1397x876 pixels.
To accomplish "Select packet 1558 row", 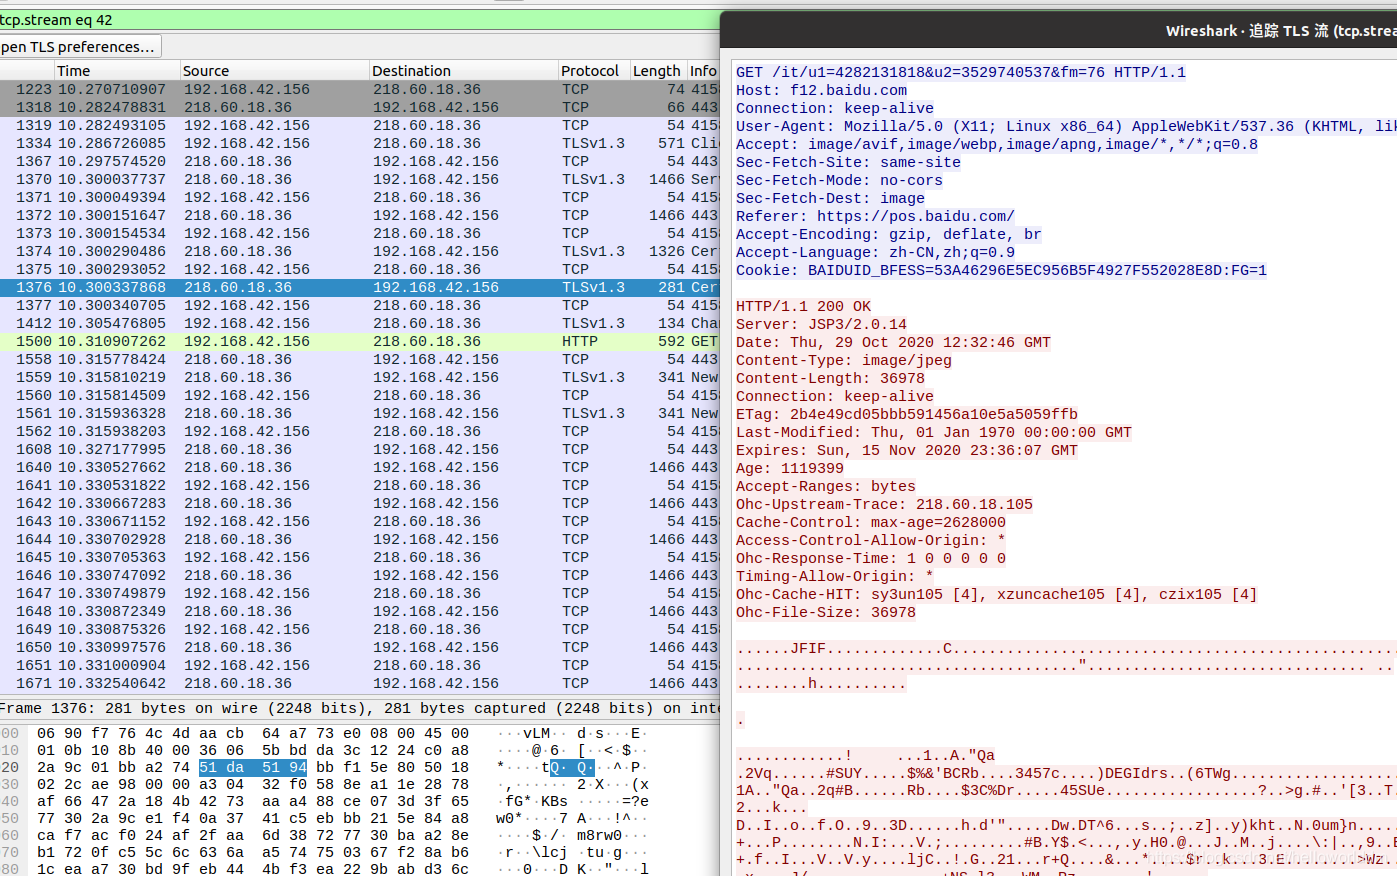I will pyautogui.click(x=360, y=359).
